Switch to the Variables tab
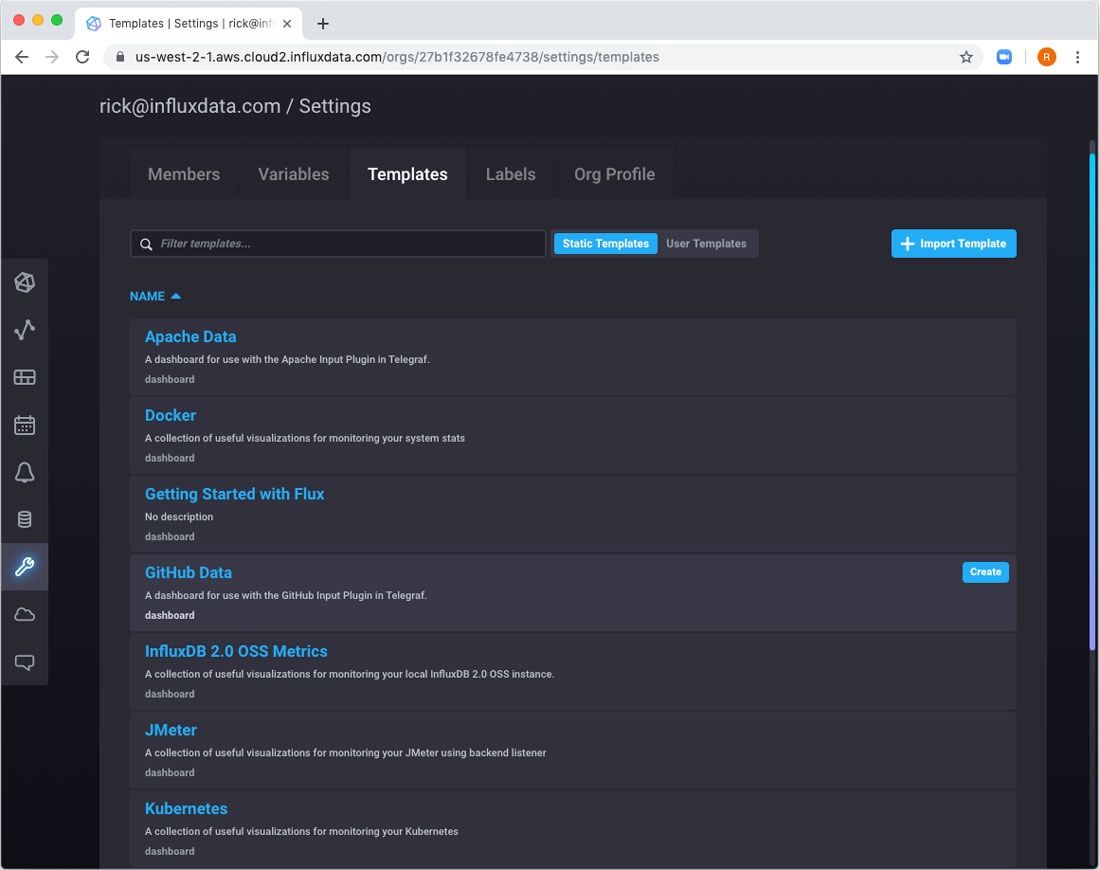Viewport: 1100px width, 870px height. pyautogui.click(x=293, y=174)
